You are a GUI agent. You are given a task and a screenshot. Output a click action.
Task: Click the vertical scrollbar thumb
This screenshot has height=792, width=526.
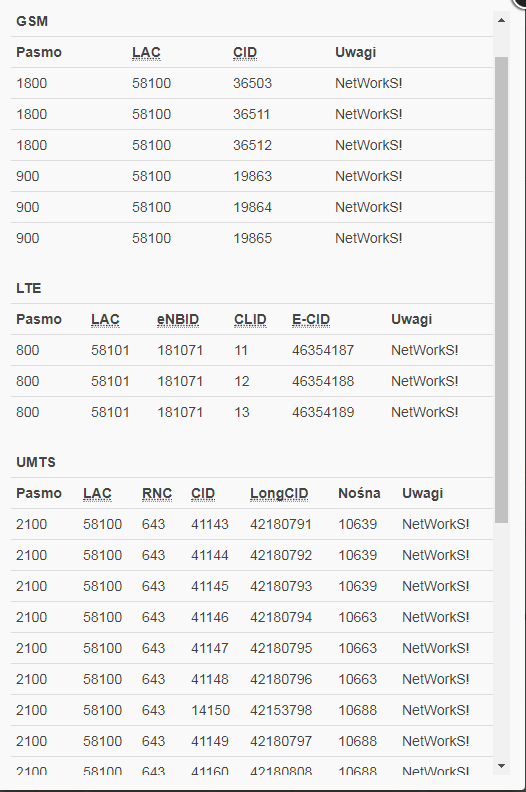501,290
